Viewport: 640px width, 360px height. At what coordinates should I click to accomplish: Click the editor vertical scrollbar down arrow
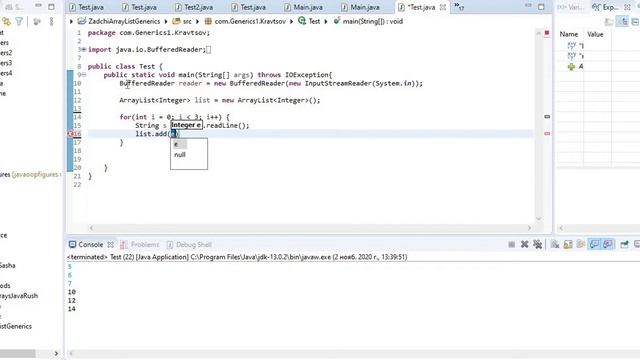[x=538, y=219]
